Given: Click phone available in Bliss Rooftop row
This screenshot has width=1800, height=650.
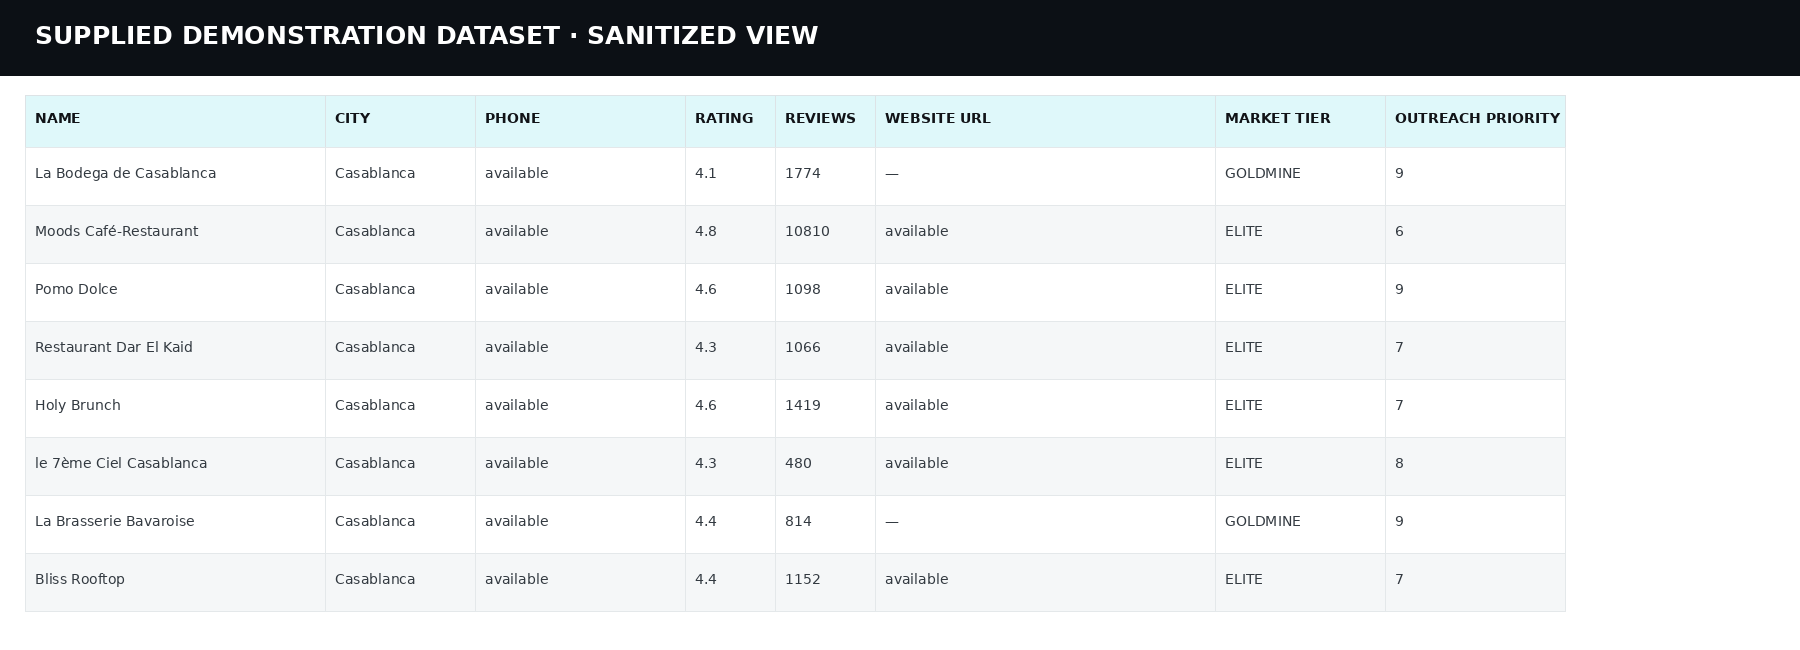Looking at the screenshot, I should tap(516, 579).
